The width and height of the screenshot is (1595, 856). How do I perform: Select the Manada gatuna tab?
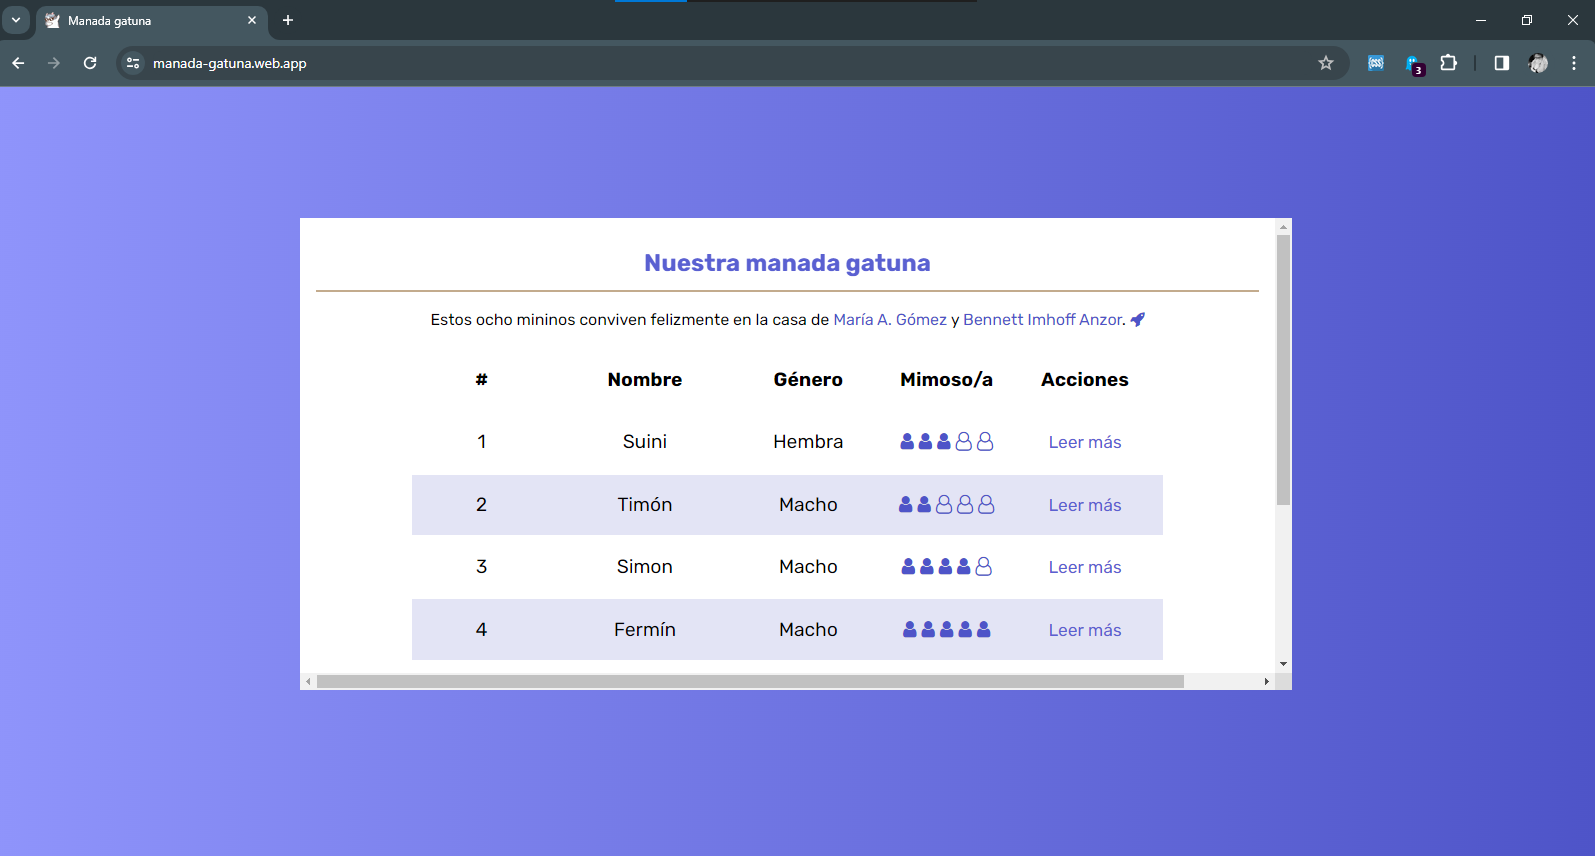150,20
